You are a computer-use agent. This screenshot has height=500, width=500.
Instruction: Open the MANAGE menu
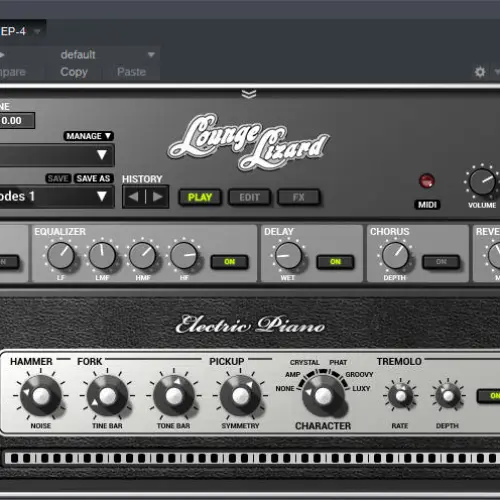(x=88, y=136)
